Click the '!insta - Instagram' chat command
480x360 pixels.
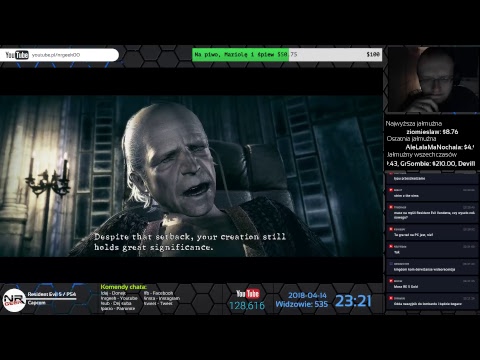tap(162, 298)
